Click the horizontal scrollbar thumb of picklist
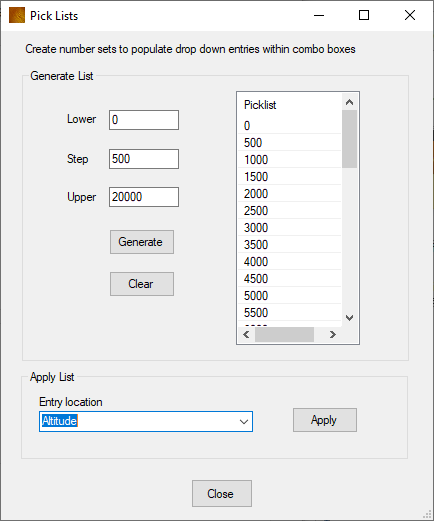 (x=284, y=334)
